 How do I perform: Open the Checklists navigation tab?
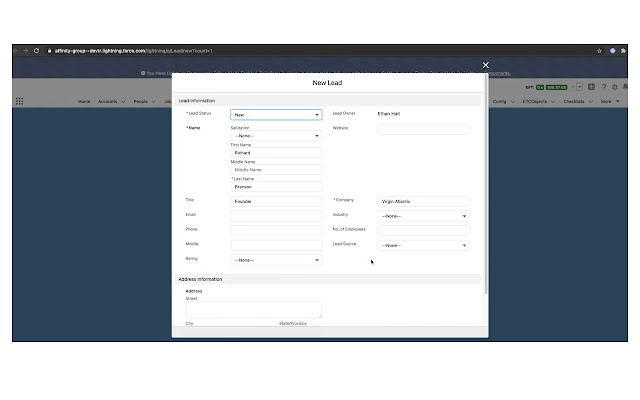tap(575, 101)
